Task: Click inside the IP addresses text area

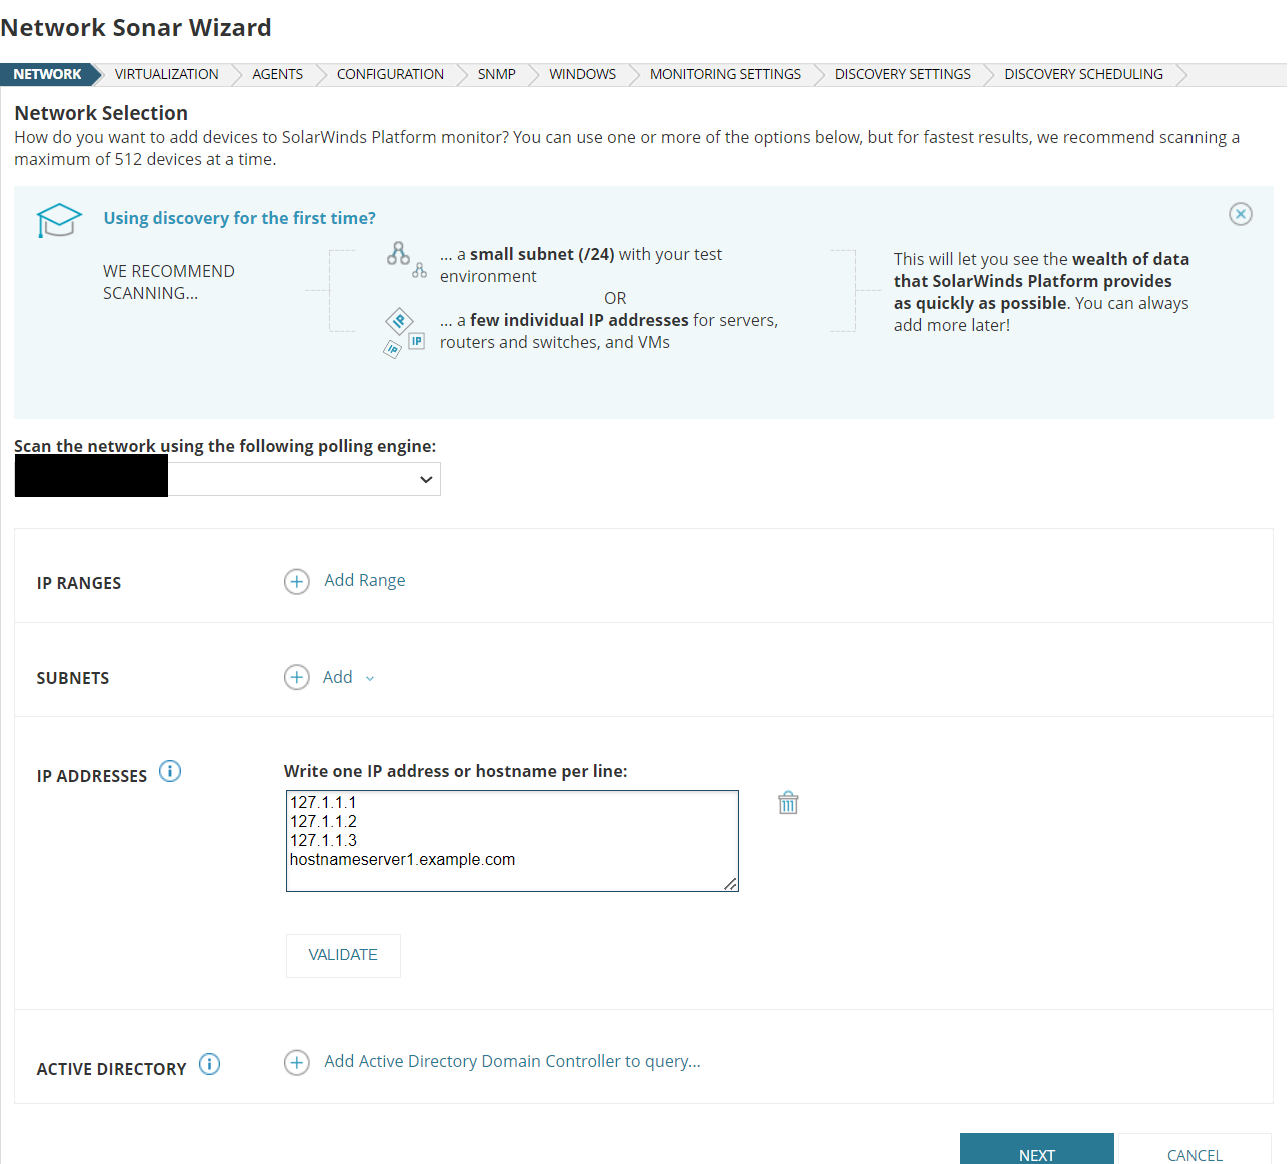Action: (x=512, y=841)
